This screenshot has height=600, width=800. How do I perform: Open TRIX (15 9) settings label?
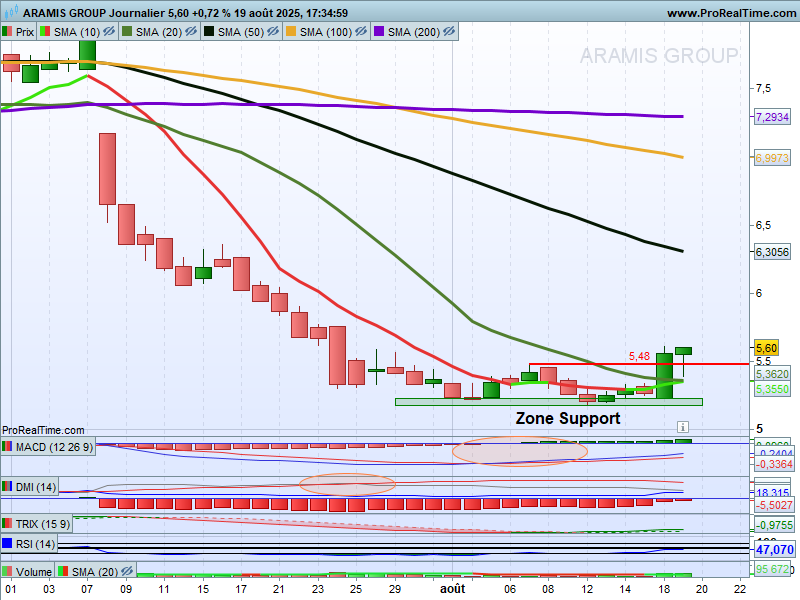coord(43,524)
